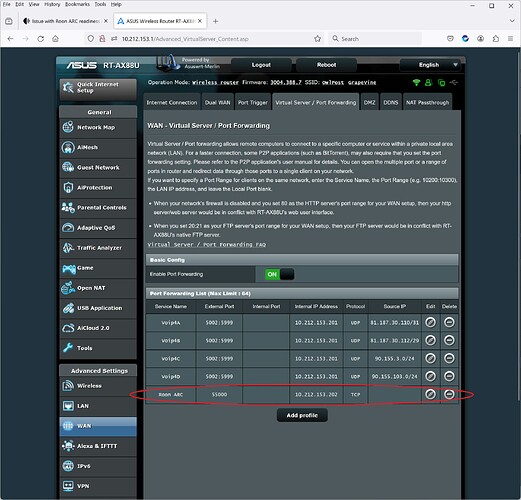Open Guest Network settings

click(x=98, y=167)
